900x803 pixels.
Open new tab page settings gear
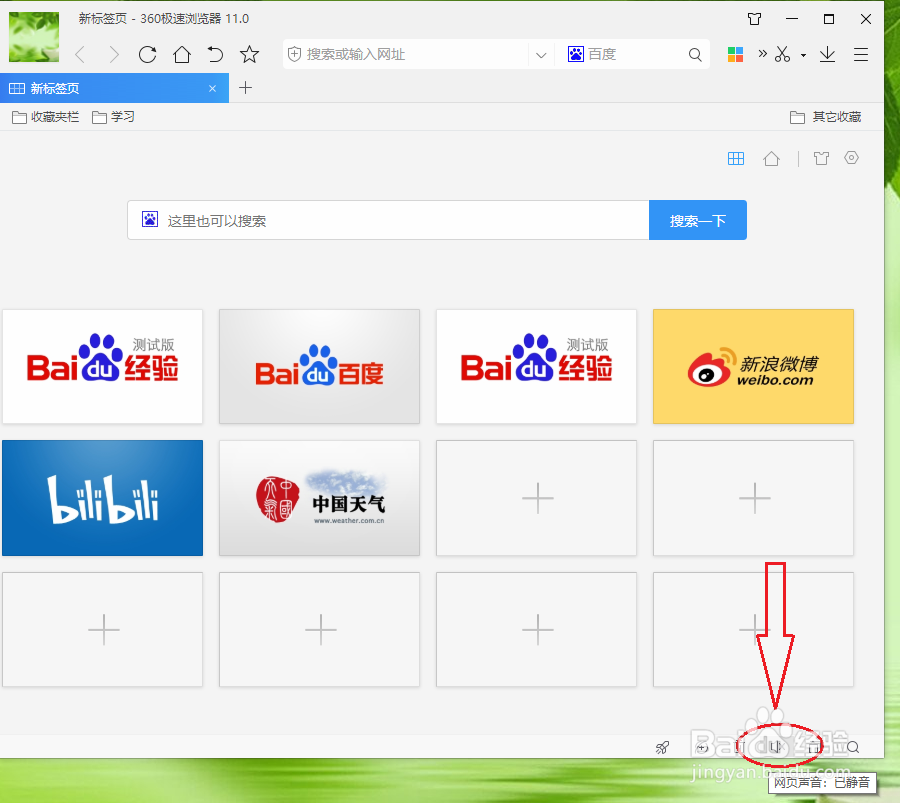[851, 157]
